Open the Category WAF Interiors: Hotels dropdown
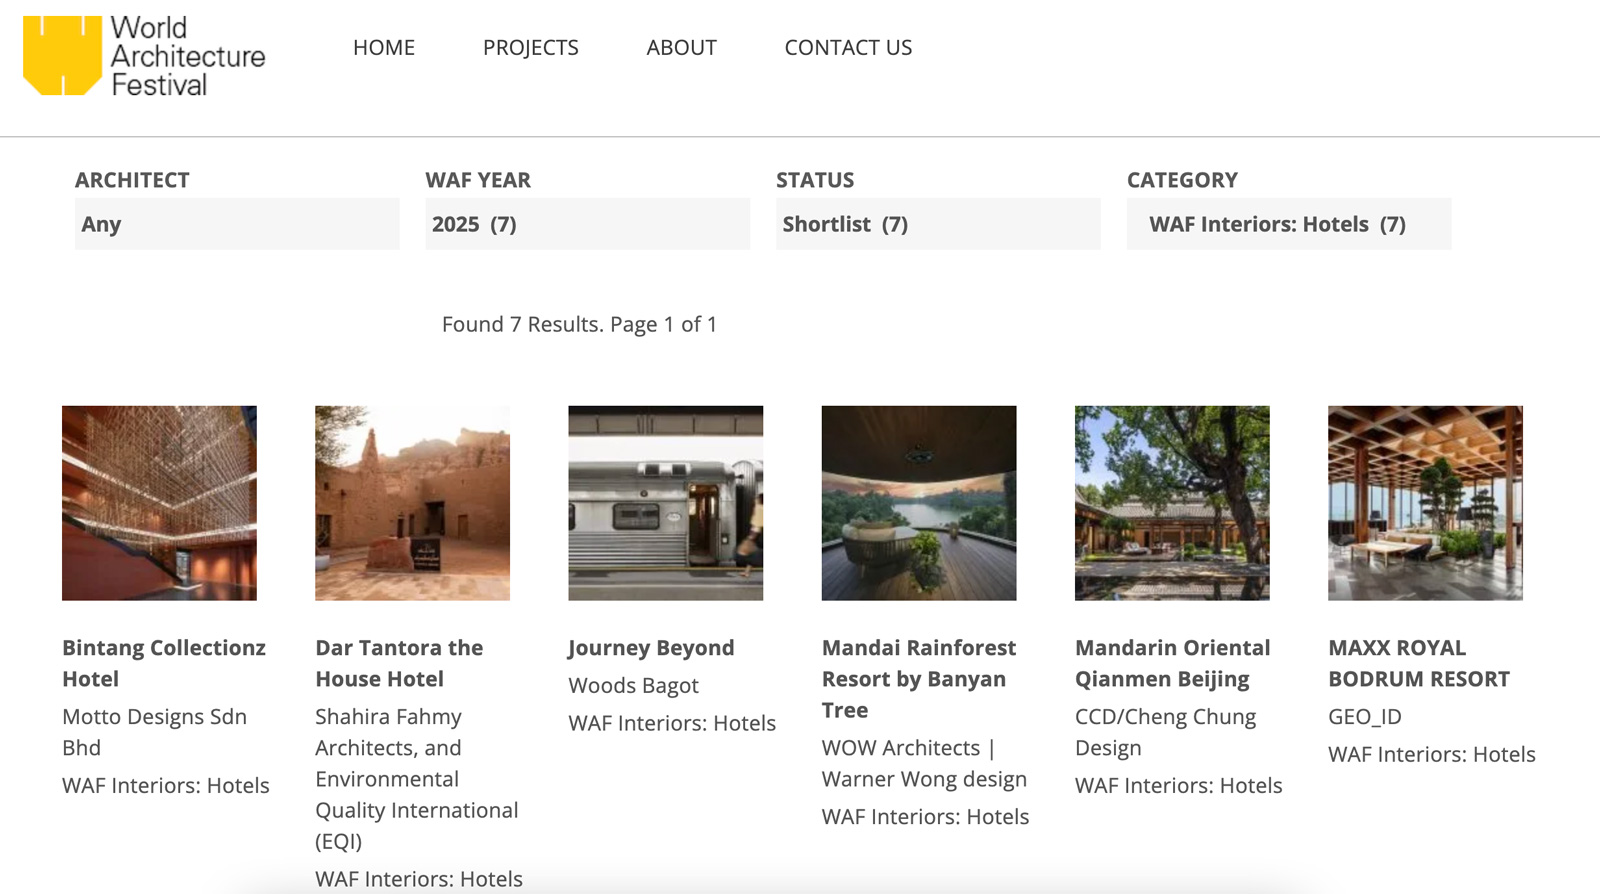 [x=1288, y=224]
